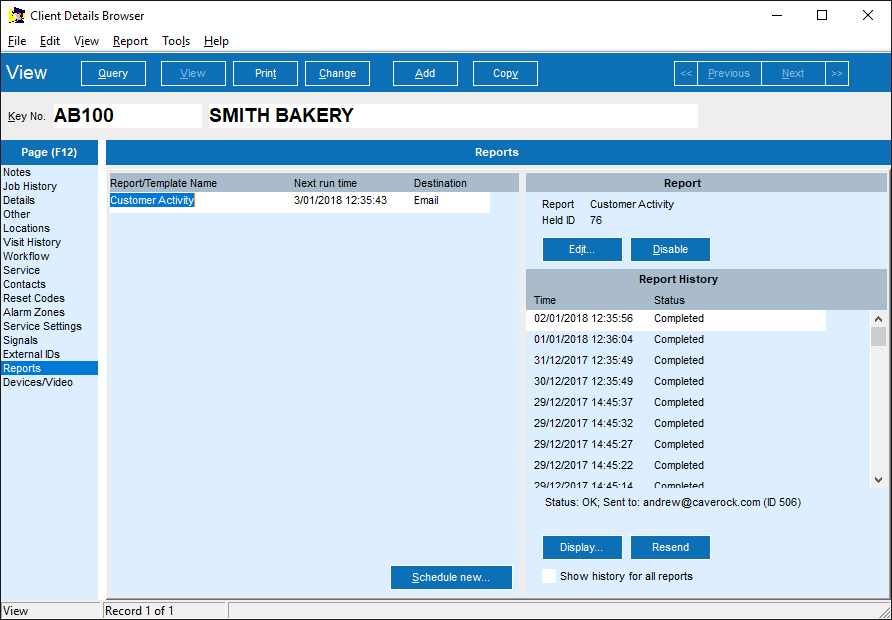Open the Report menu
This screenshot has width=892, height=620.
point(130,41)
